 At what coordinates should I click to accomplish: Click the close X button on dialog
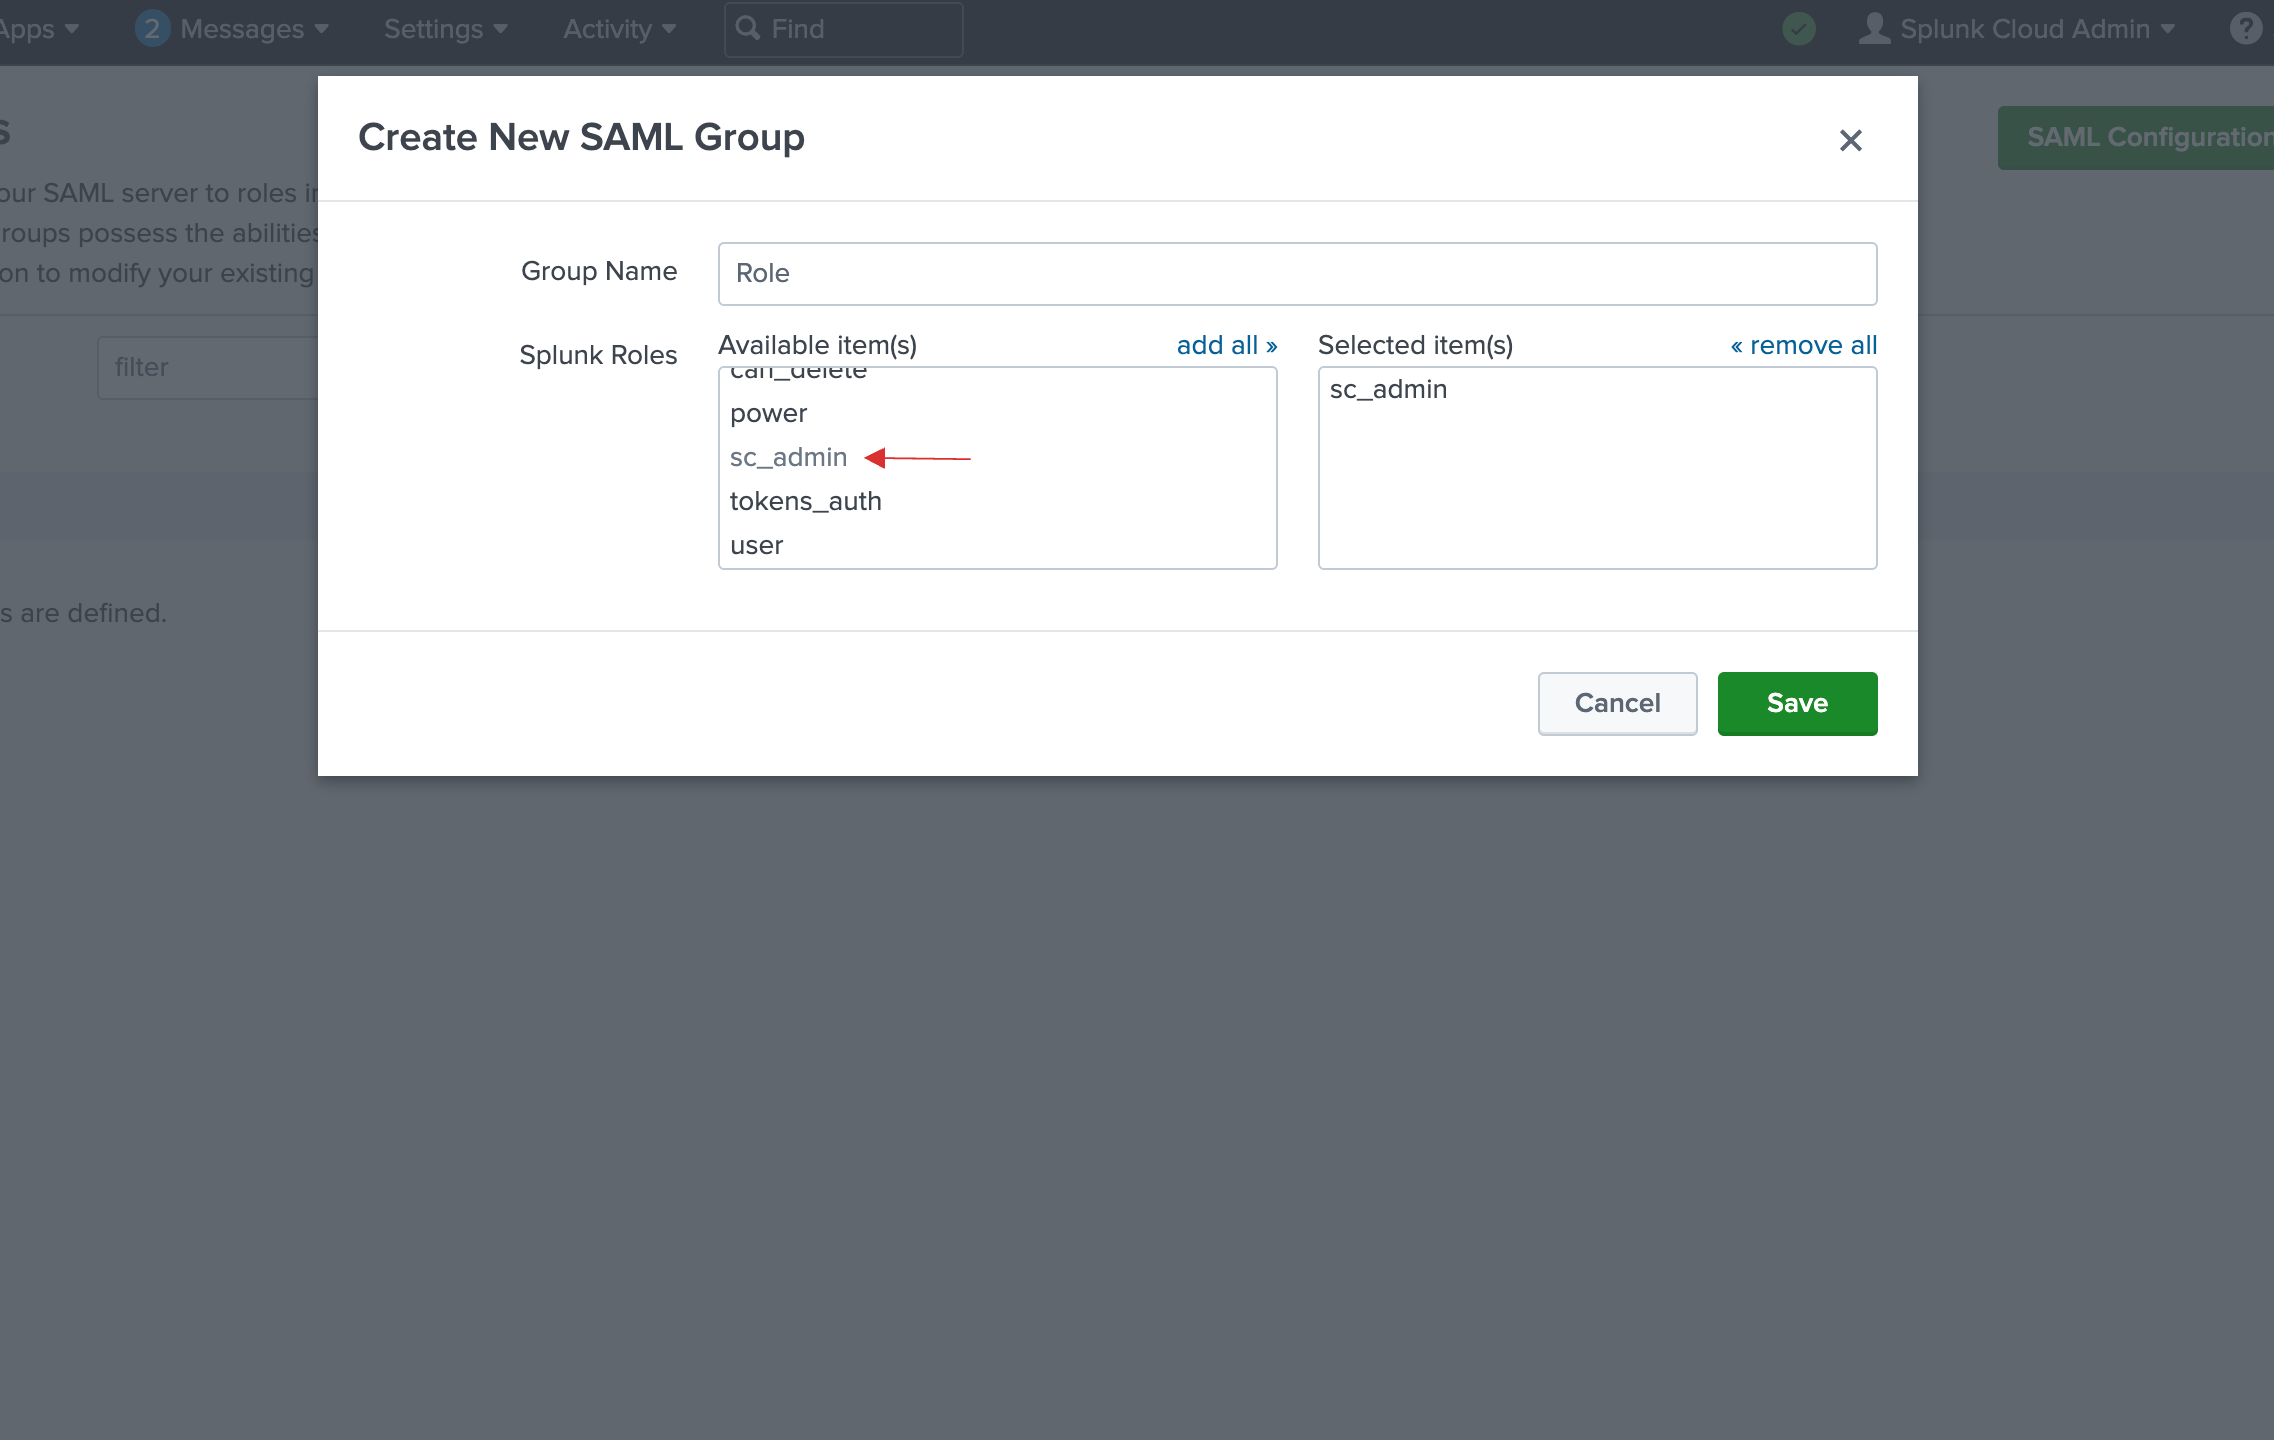1851,141
